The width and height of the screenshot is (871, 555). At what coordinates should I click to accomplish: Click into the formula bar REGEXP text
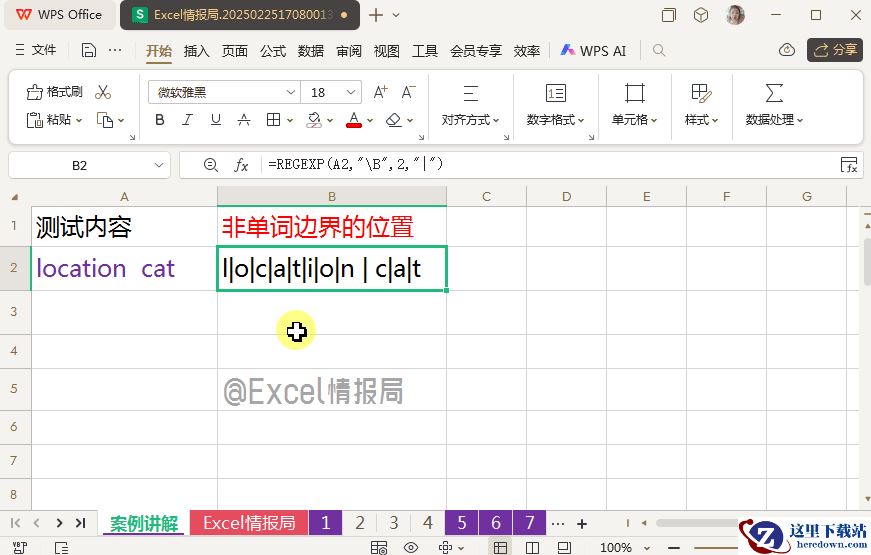(356, 164)
